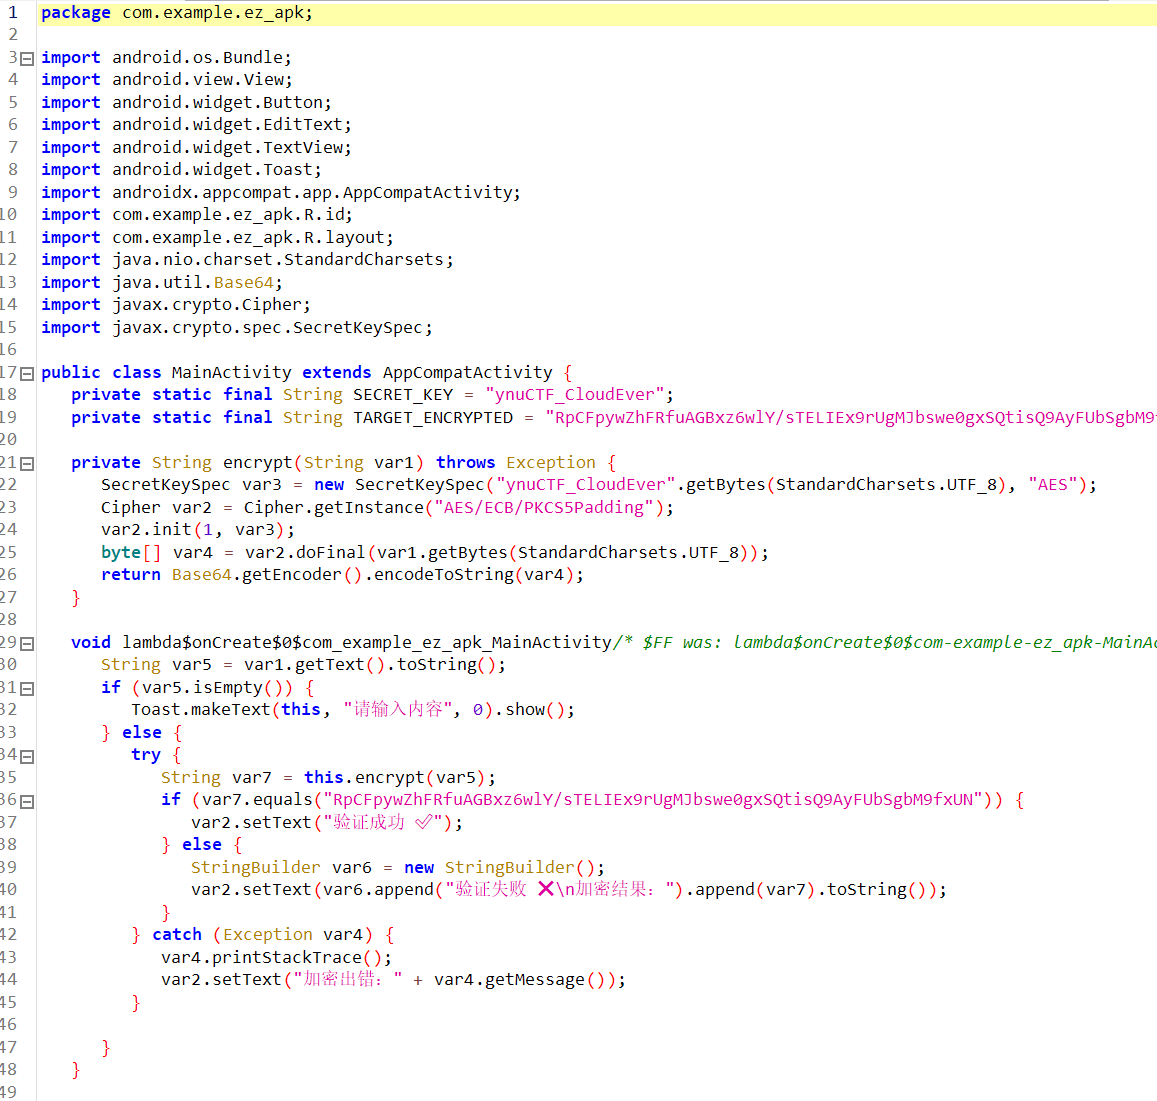Collapse the MainActivity class fold marker
The height and width of the screenshot is (1101, 1157).
pyautogui.click(x=27, y=374)
